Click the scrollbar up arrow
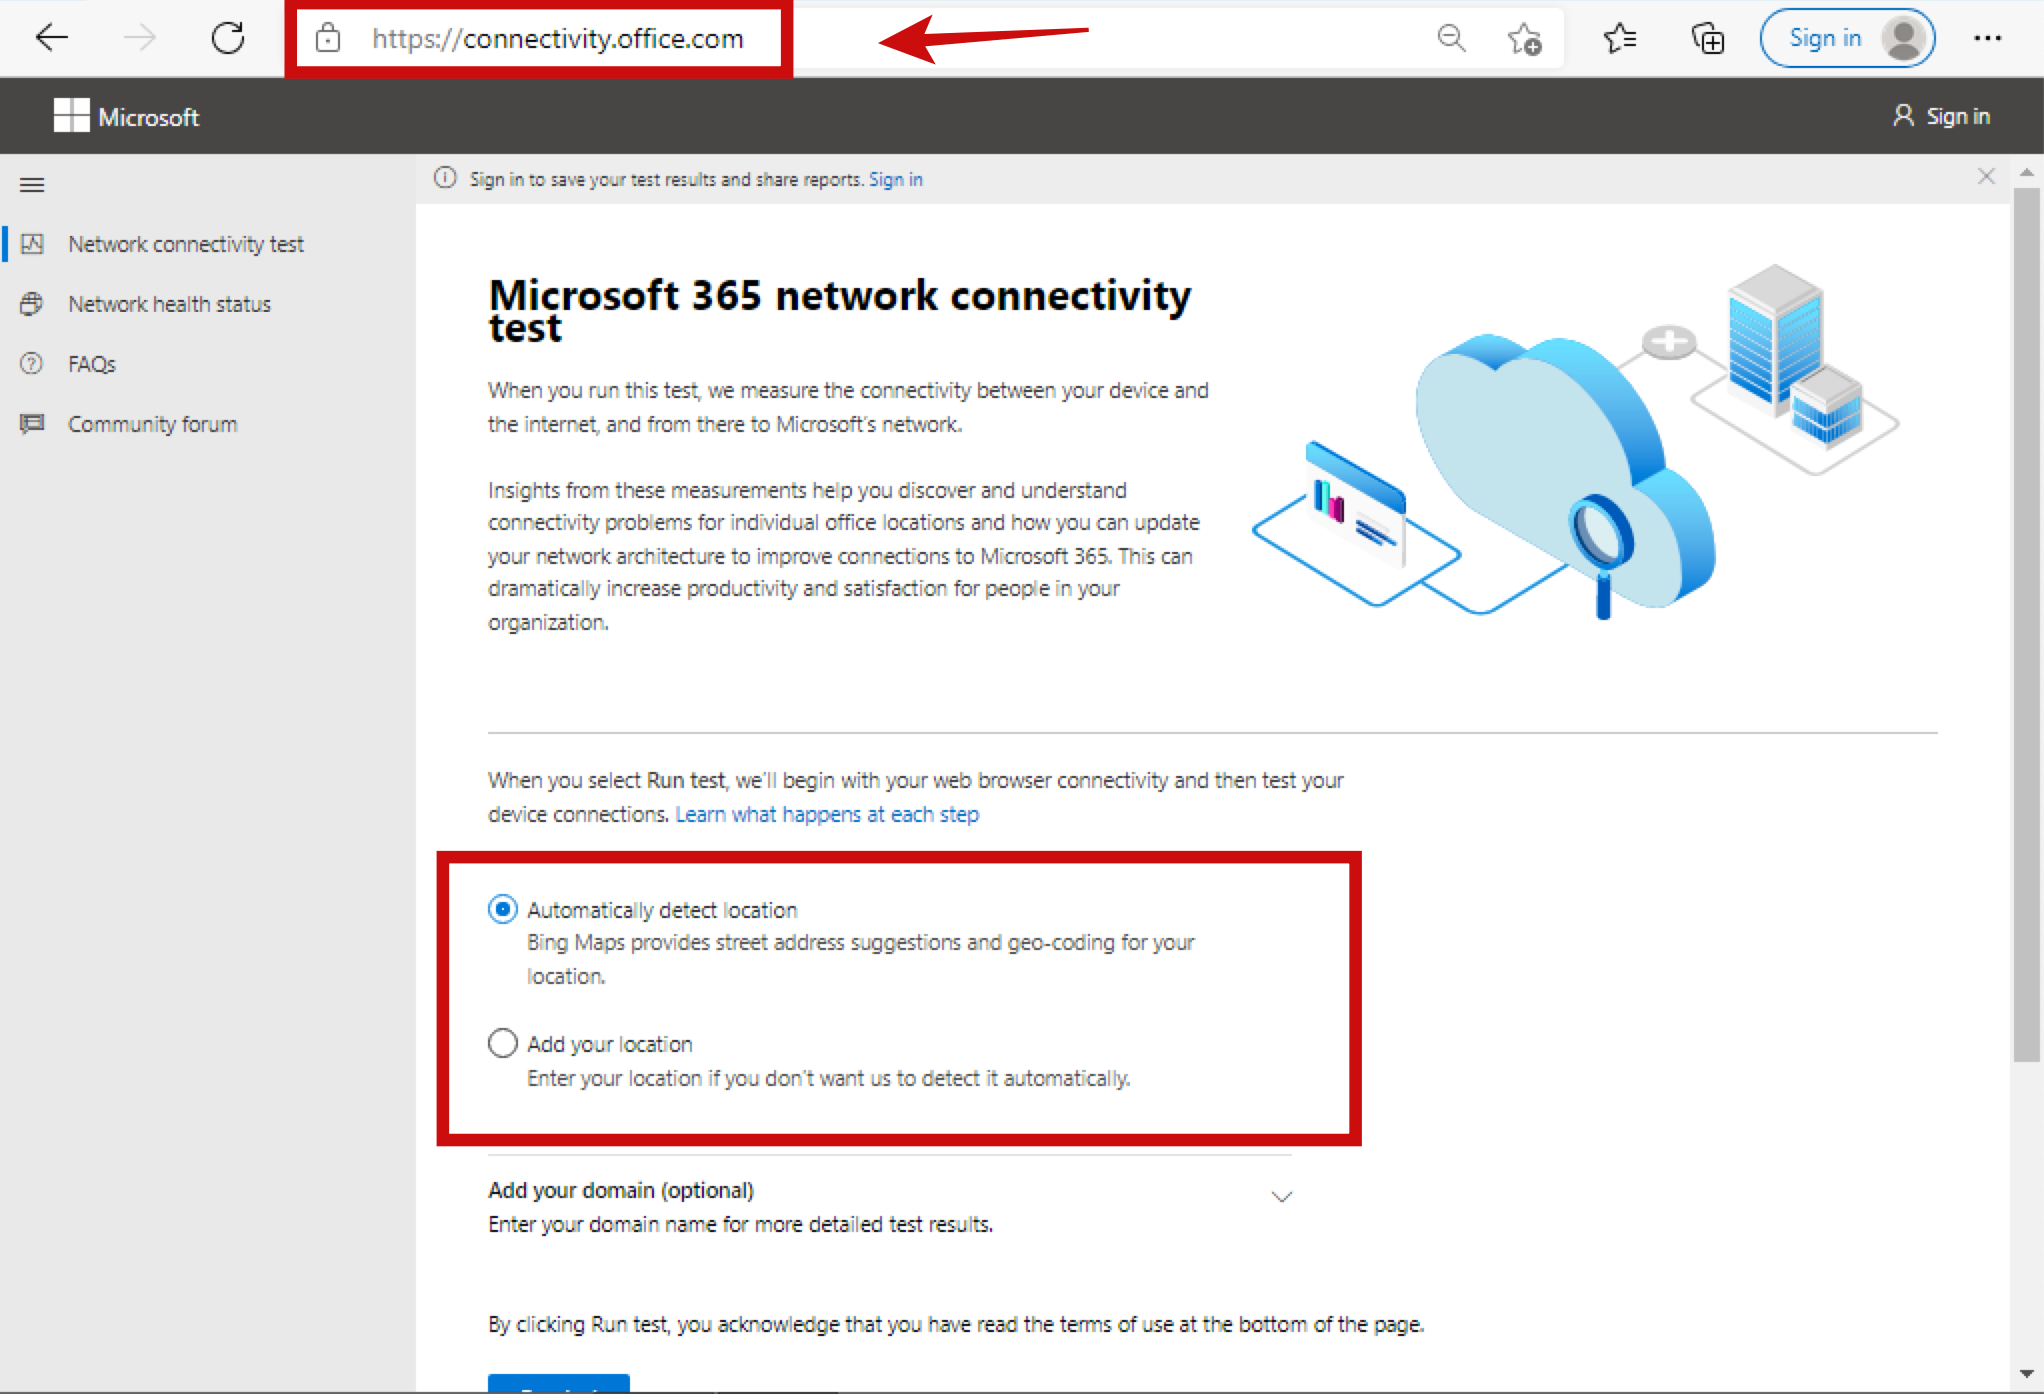 point(2027,172)
